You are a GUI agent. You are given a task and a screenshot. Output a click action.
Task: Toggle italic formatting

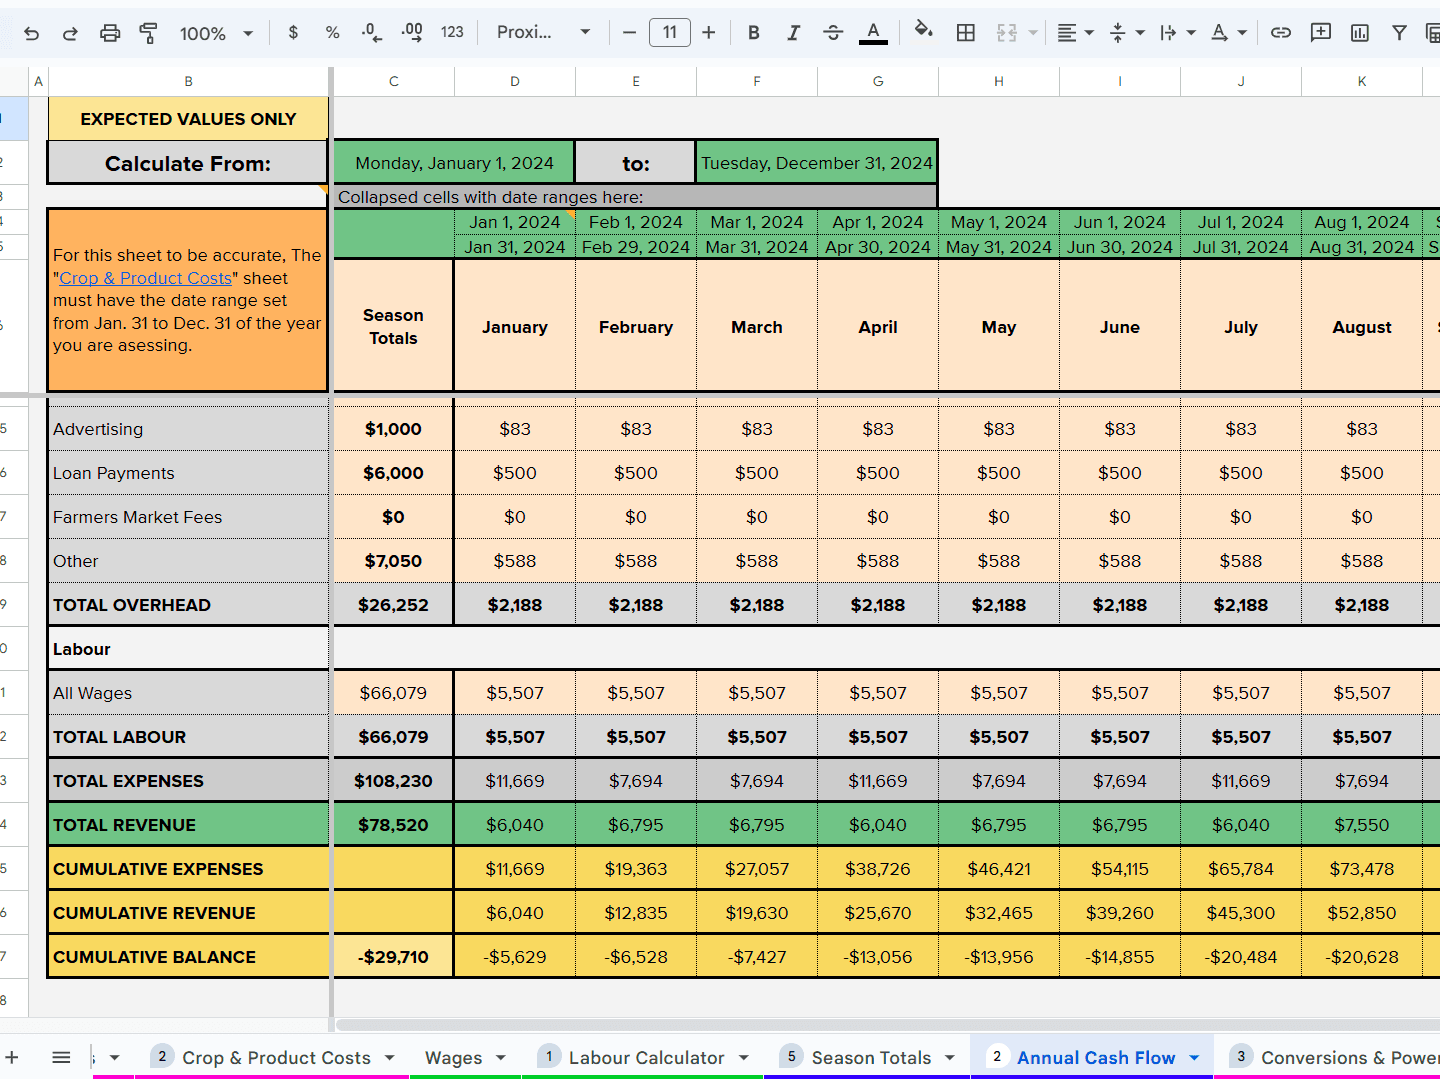793,32
